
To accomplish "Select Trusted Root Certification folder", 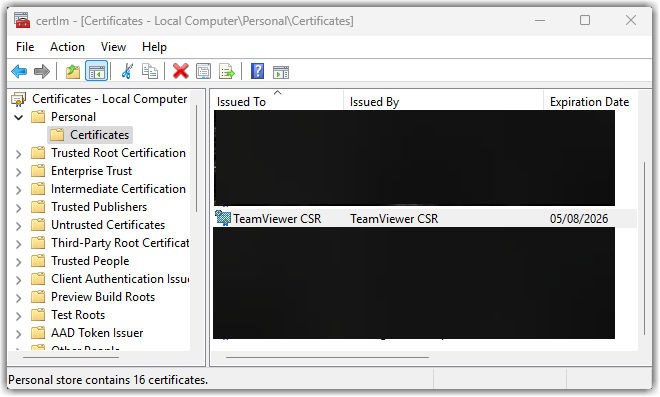I will click(x=118, y=153).
